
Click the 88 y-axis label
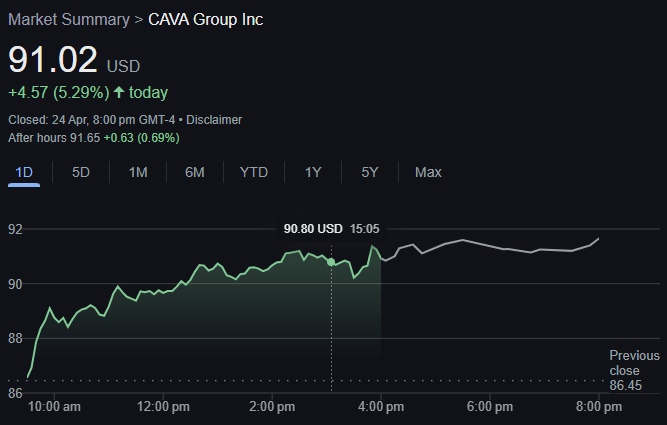coord(15,339)
